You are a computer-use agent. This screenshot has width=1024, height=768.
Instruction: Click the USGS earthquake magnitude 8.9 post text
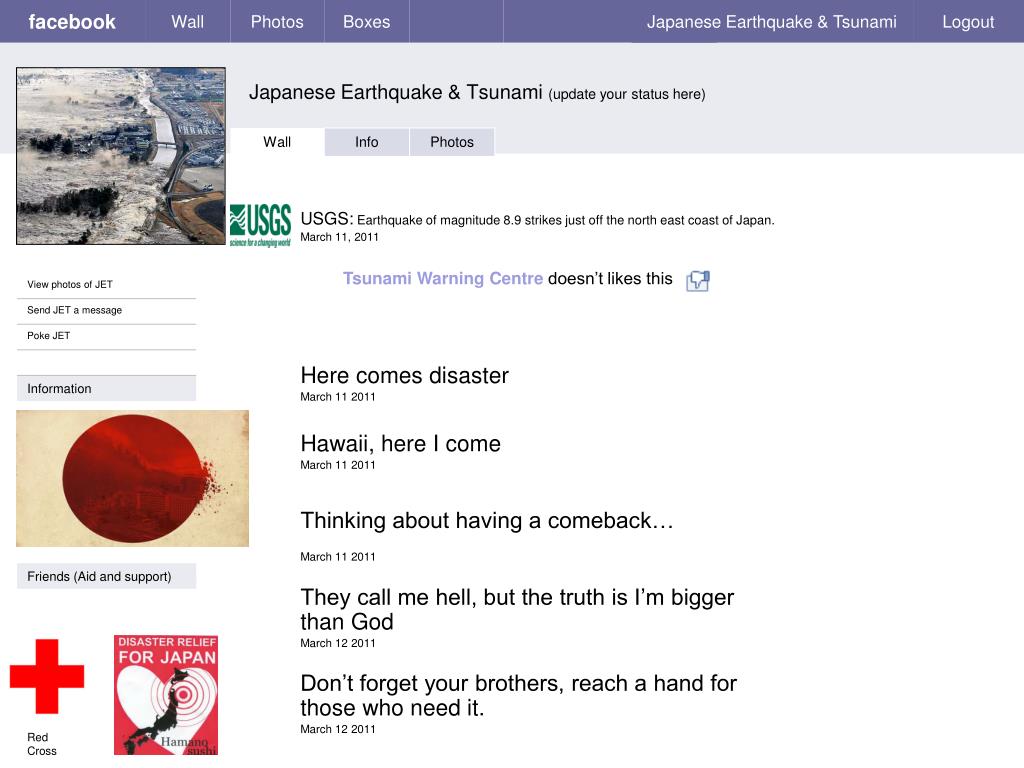[x=537, y=219]
